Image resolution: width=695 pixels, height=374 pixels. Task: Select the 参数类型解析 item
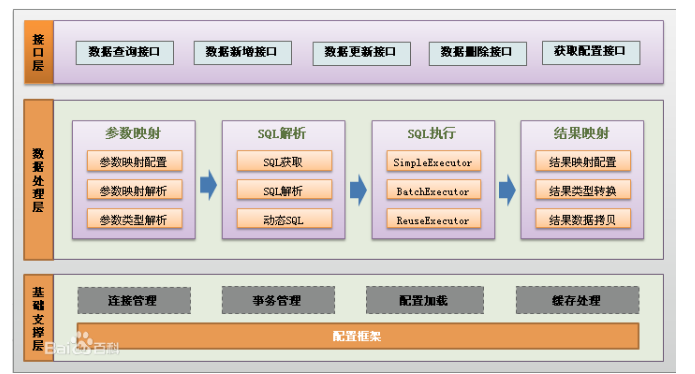[134, 219]
